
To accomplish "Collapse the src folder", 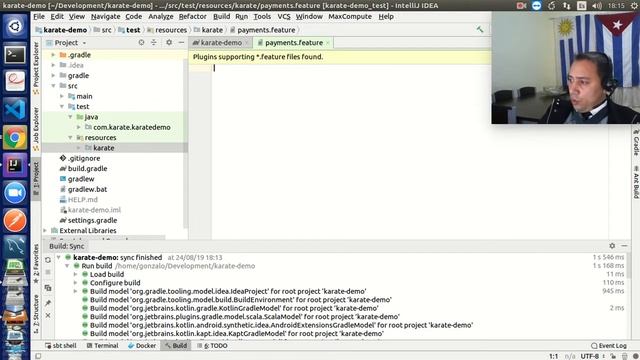I will 53,86.
